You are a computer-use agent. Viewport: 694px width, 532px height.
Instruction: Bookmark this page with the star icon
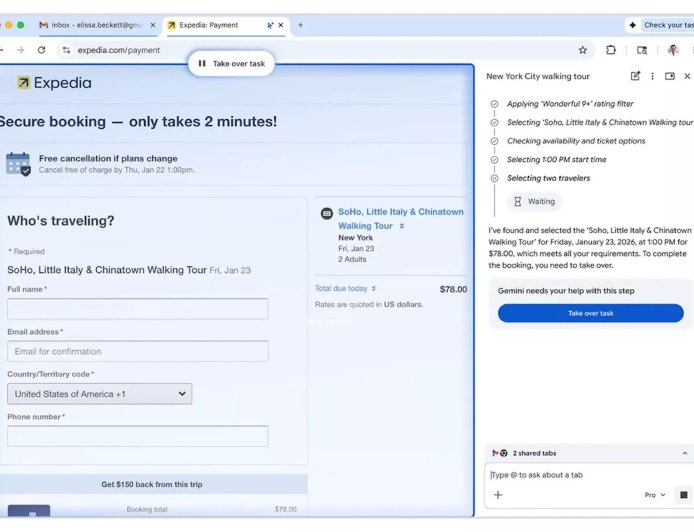tap(583, 50)
